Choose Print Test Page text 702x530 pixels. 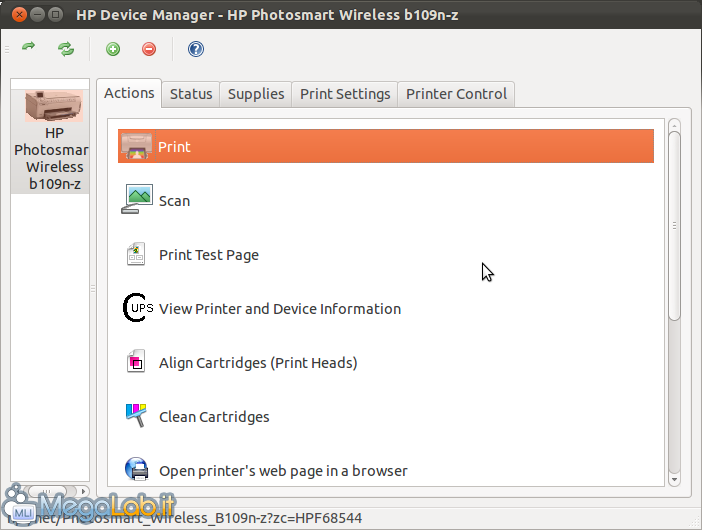click(x=209, y=255)
